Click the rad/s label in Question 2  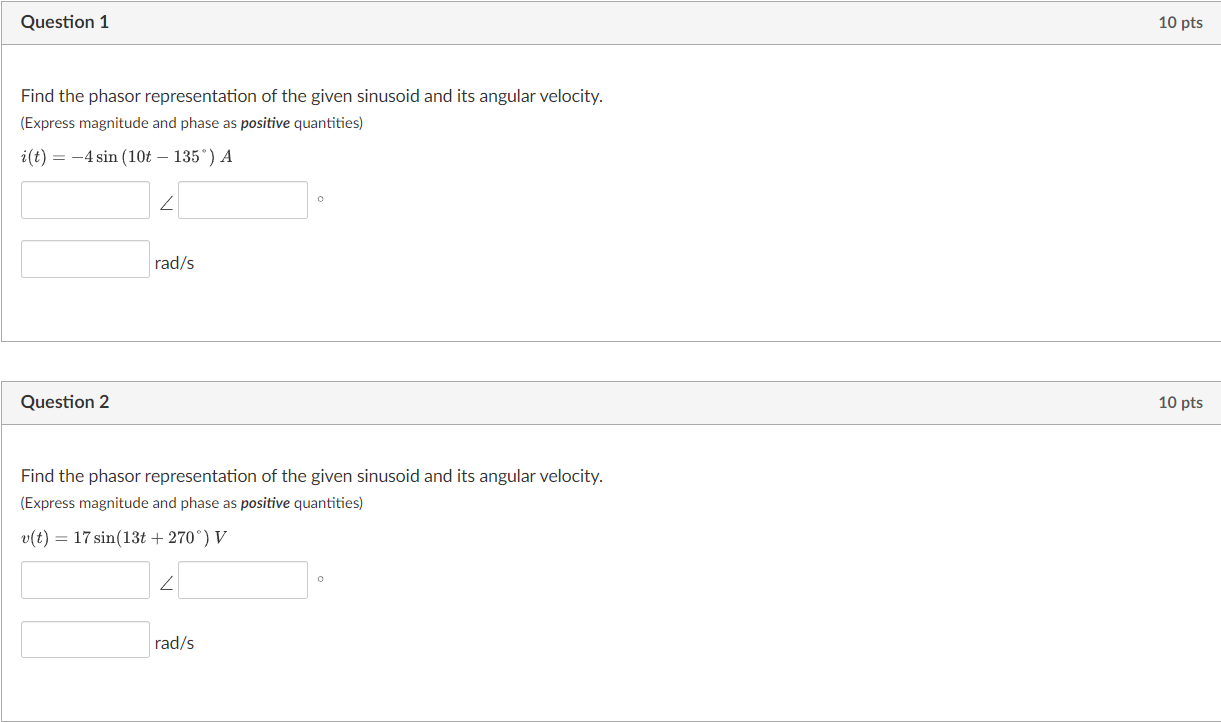click(x=174, y=641)
